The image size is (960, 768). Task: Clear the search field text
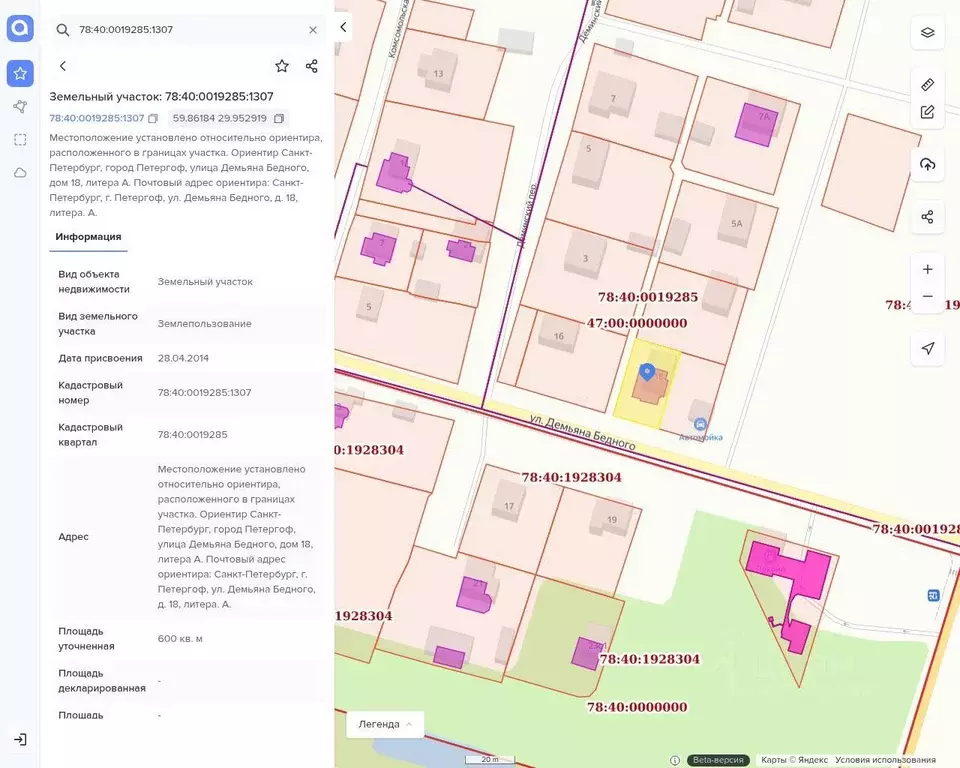click(312, 30)
